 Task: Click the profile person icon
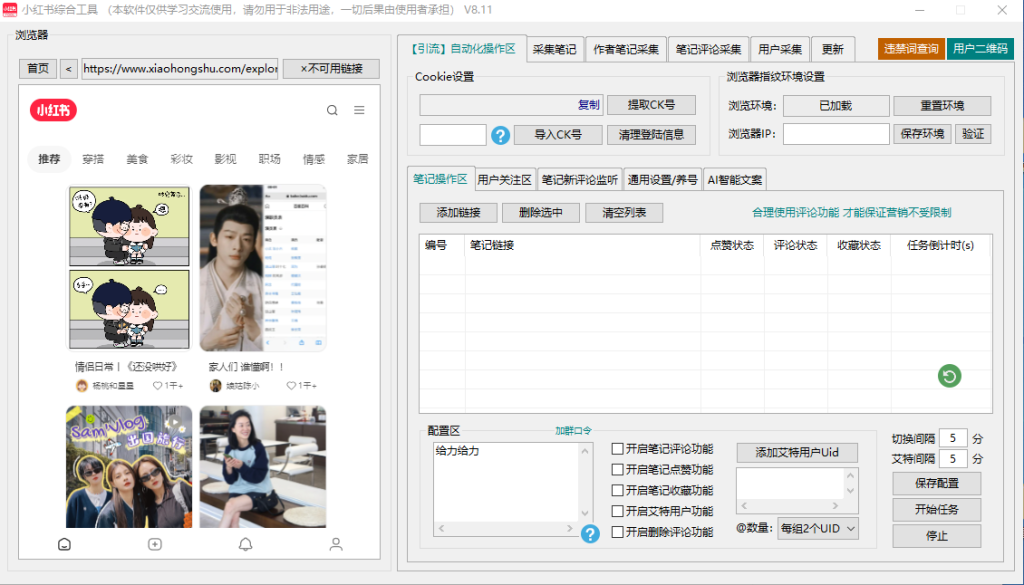click(x=333, y=544)
